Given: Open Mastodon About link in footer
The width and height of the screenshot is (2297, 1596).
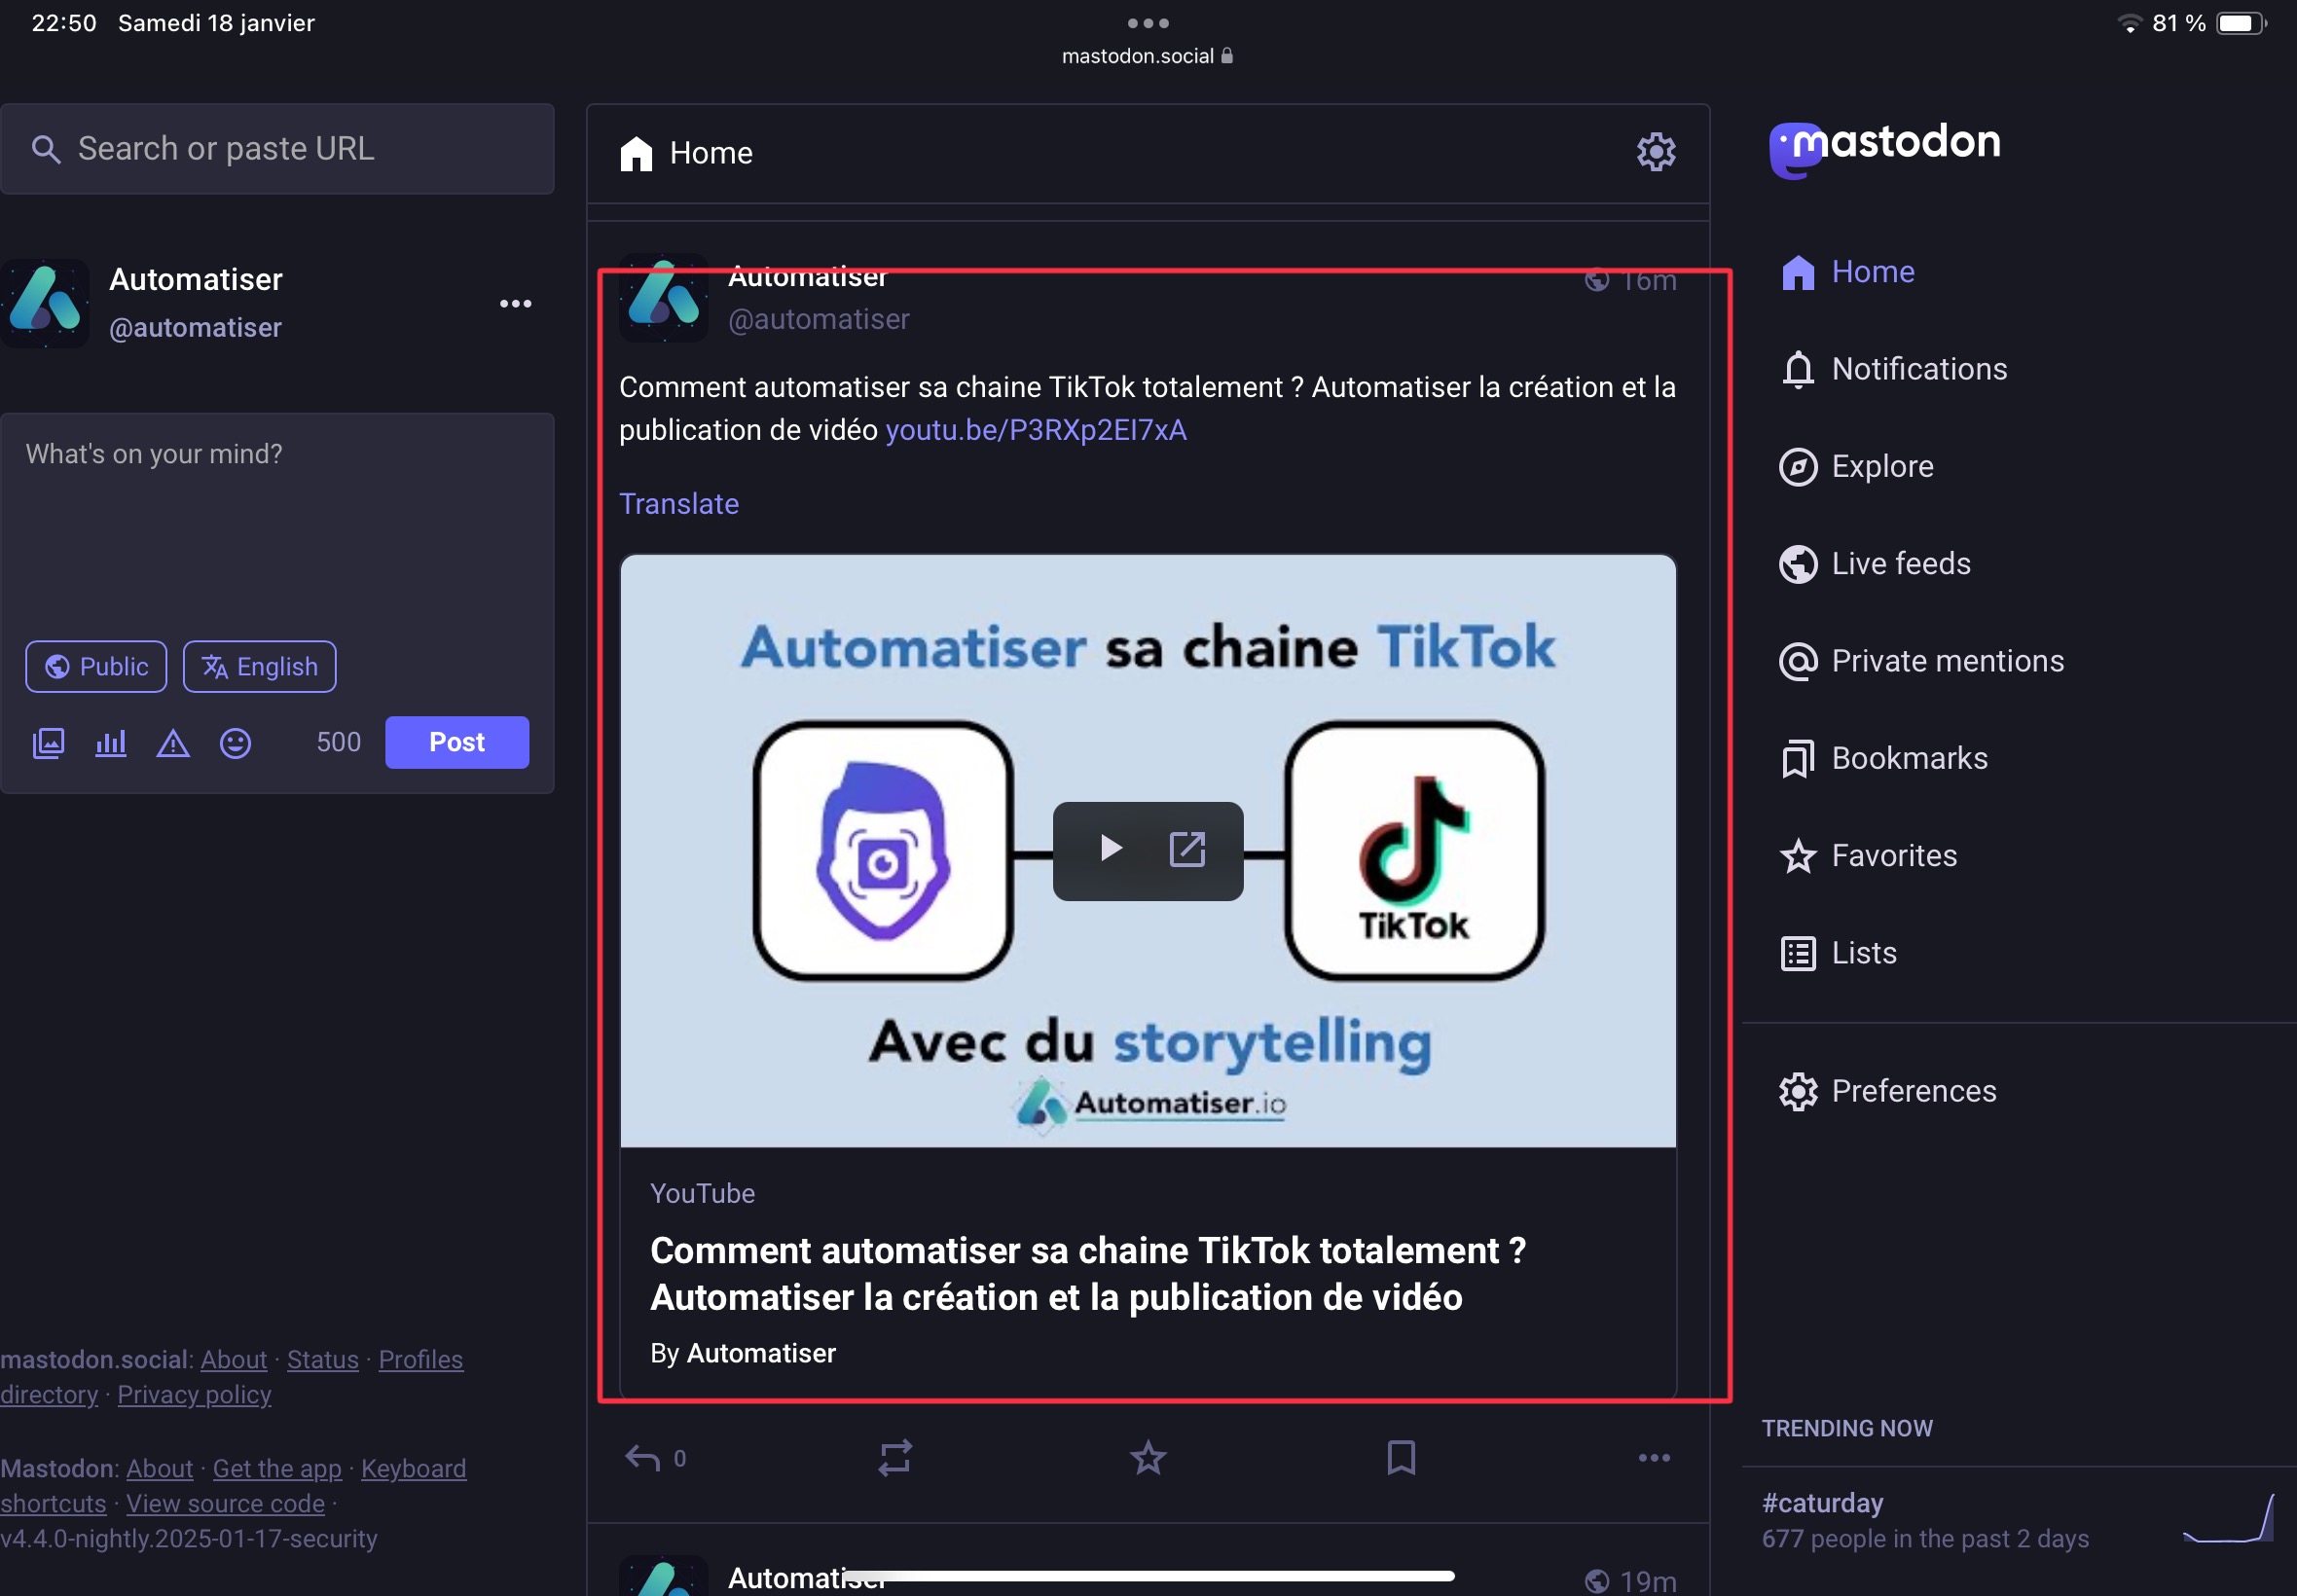Looking at the screenshot, I should click(159, 1469).
